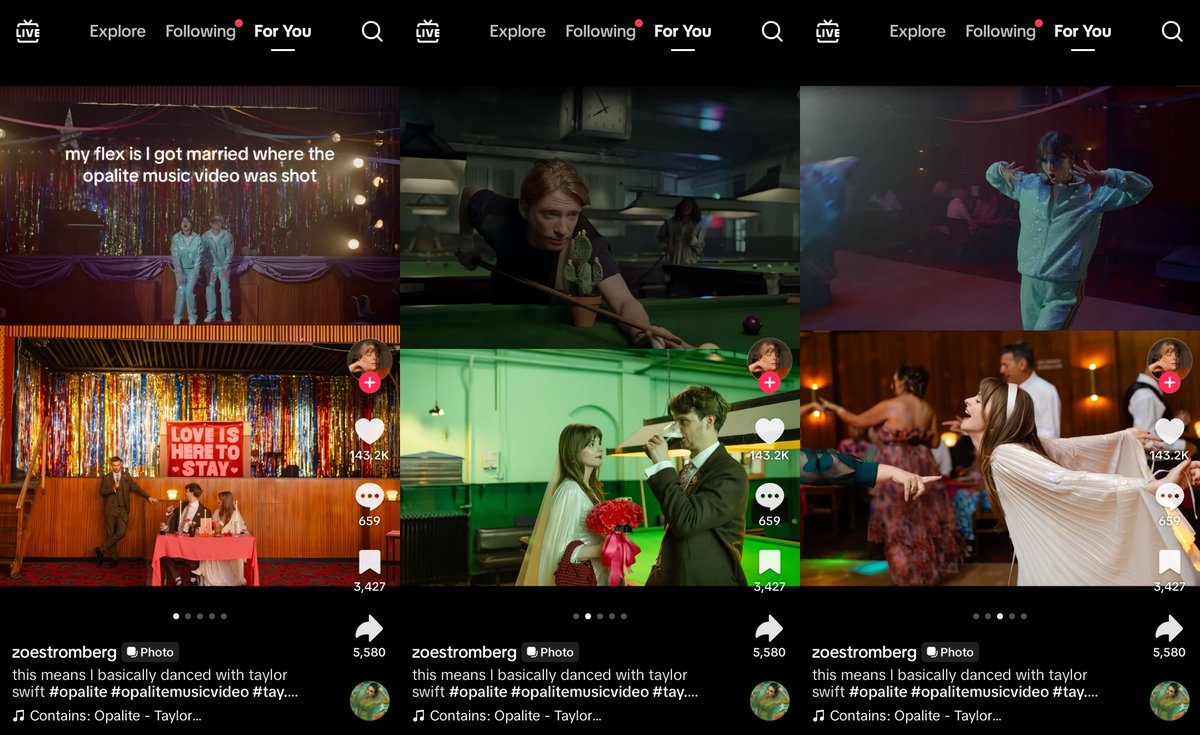Tap Photo badge on tinsel-curtain screen

150,652
